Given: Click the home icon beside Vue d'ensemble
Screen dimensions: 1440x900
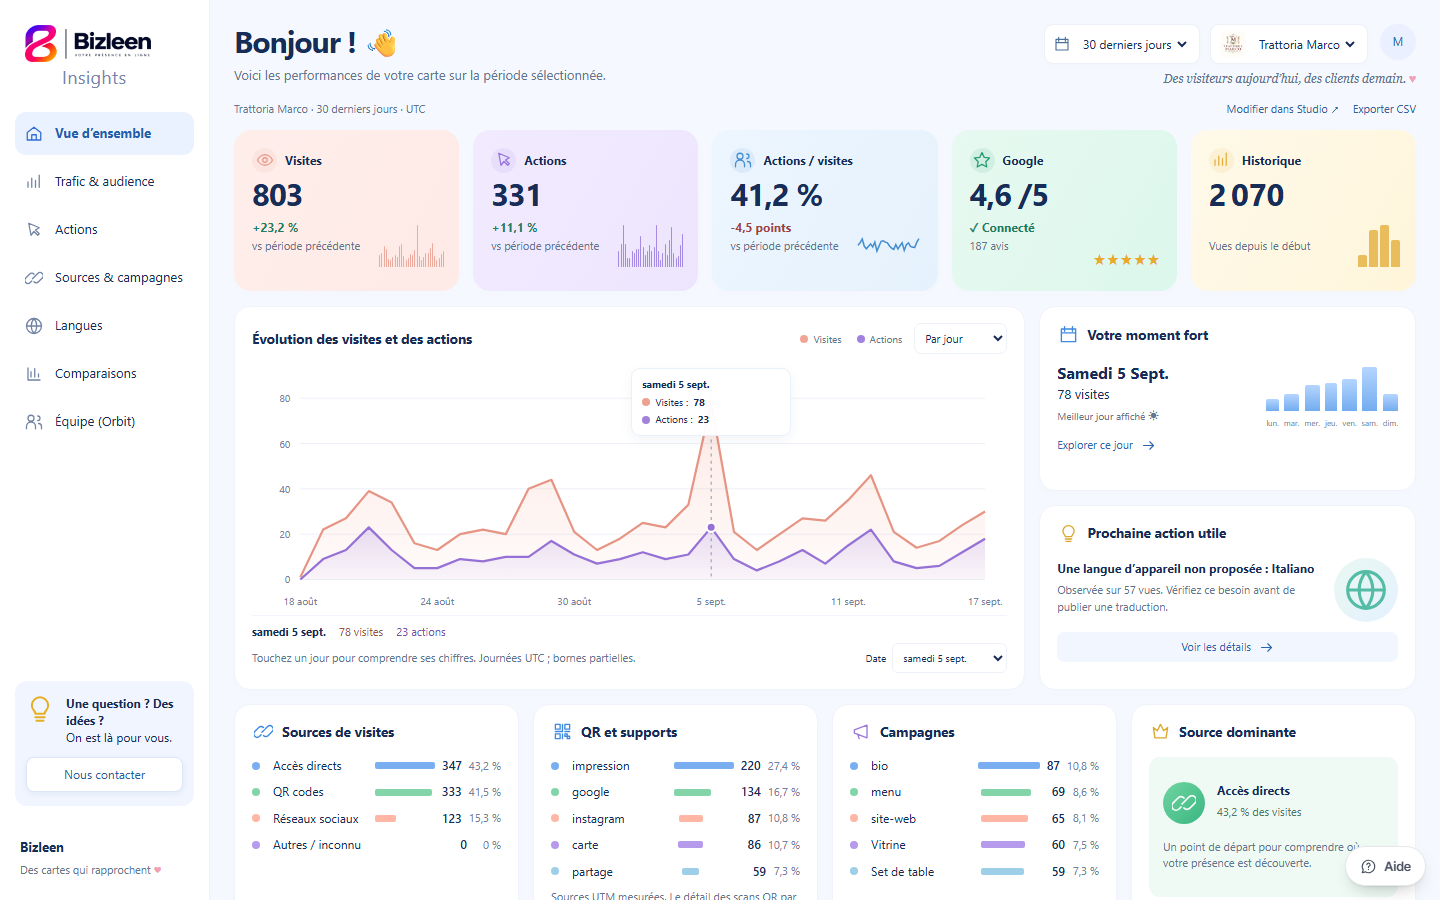Looking at the screenshot, I should click(x=34, y=134).
